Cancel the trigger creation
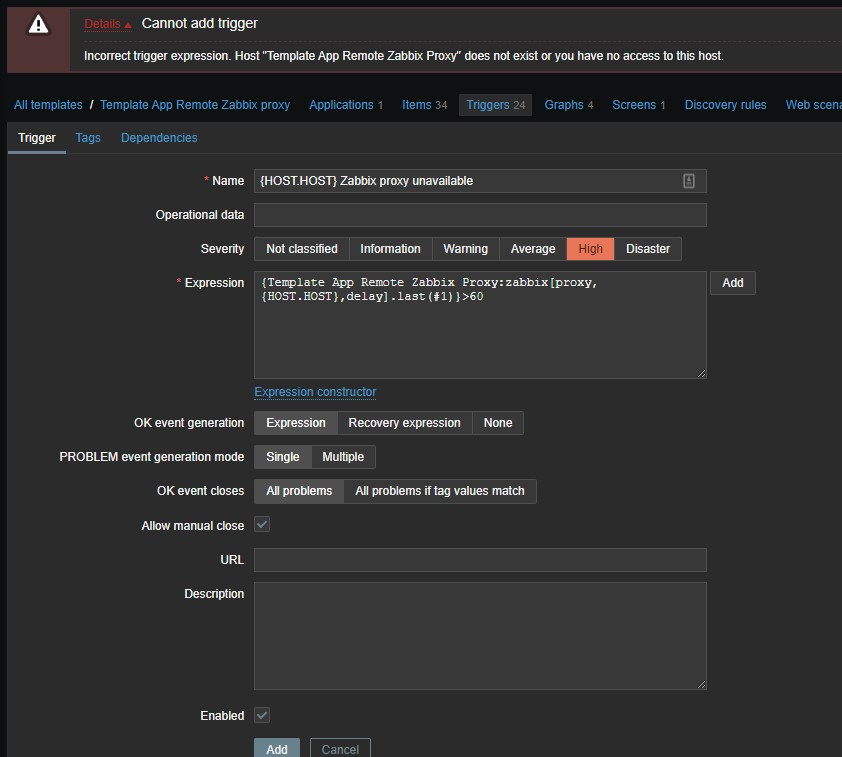842x757 pixels. point(340,748)
